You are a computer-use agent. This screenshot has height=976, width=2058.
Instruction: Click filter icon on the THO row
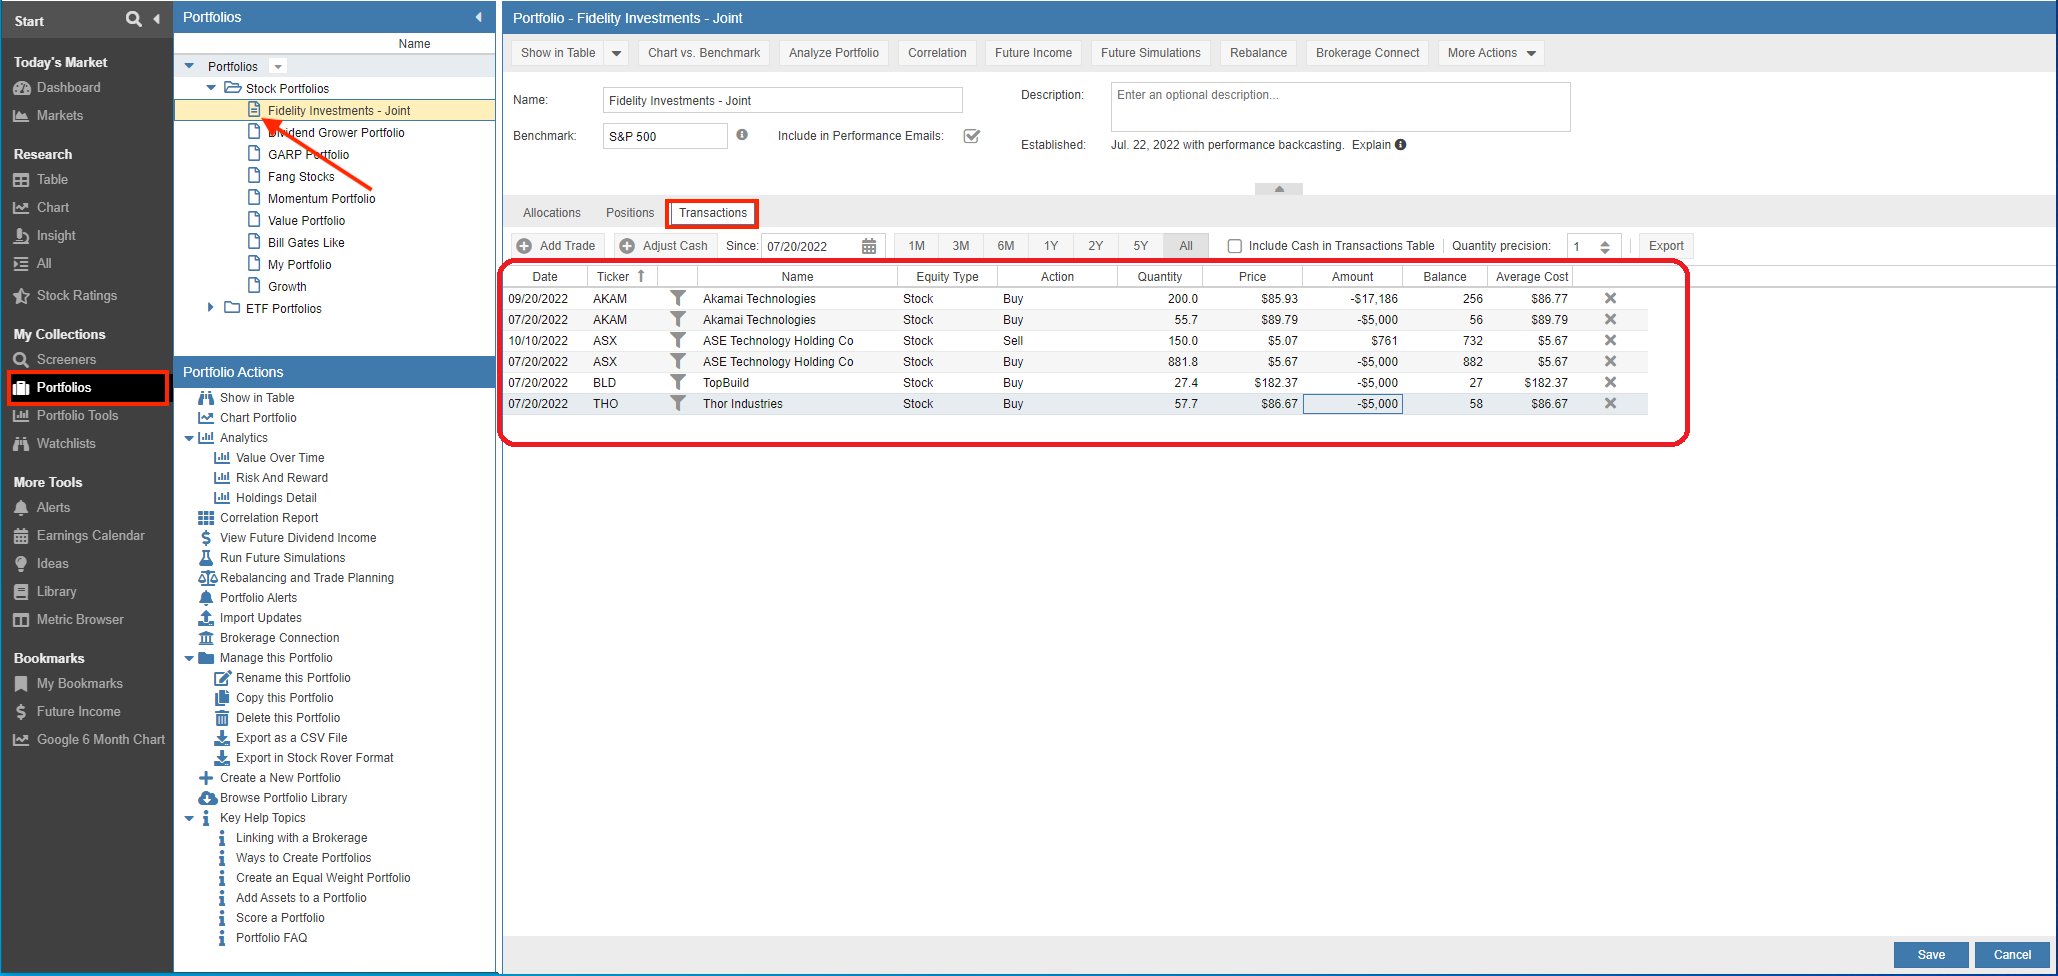point(678,403)
